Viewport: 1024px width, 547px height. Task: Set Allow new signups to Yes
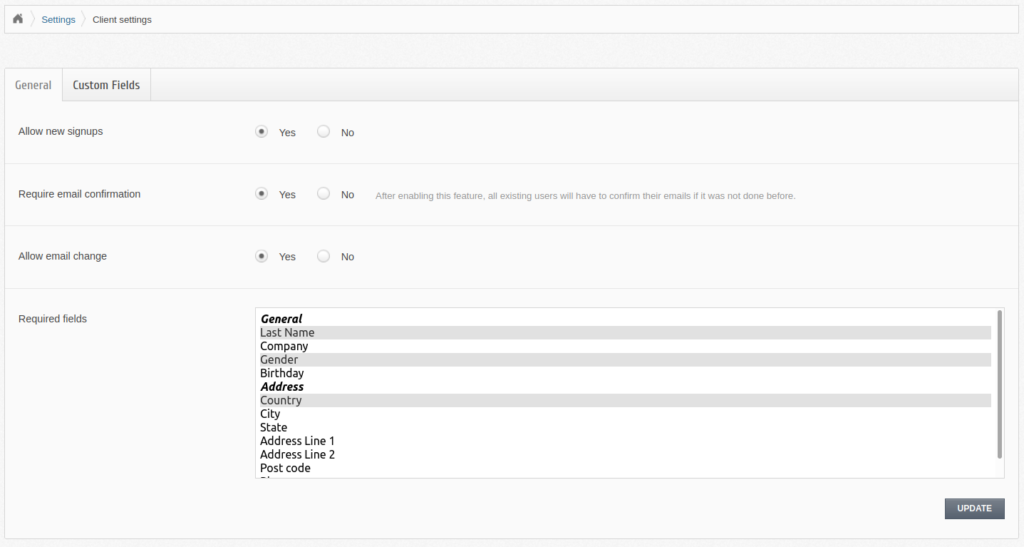(262, 131)
